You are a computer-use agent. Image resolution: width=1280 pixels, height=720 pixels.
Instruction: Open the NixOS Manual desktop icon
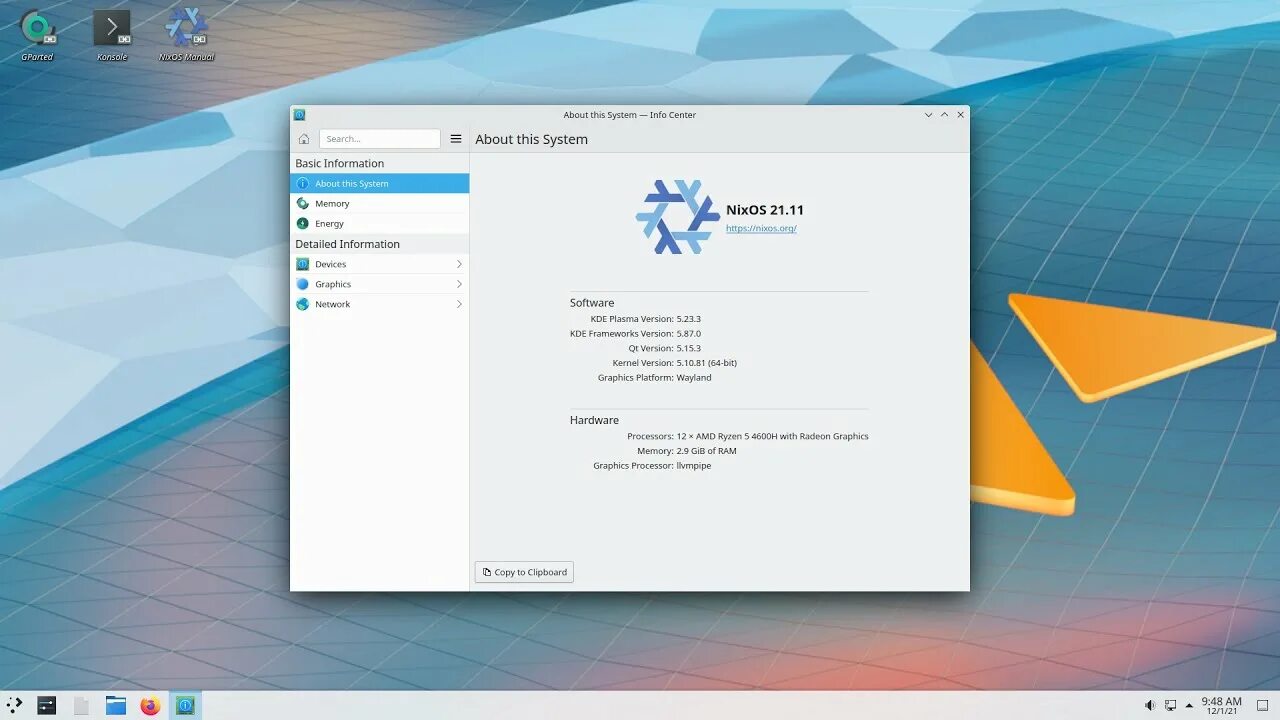(186, 35)
